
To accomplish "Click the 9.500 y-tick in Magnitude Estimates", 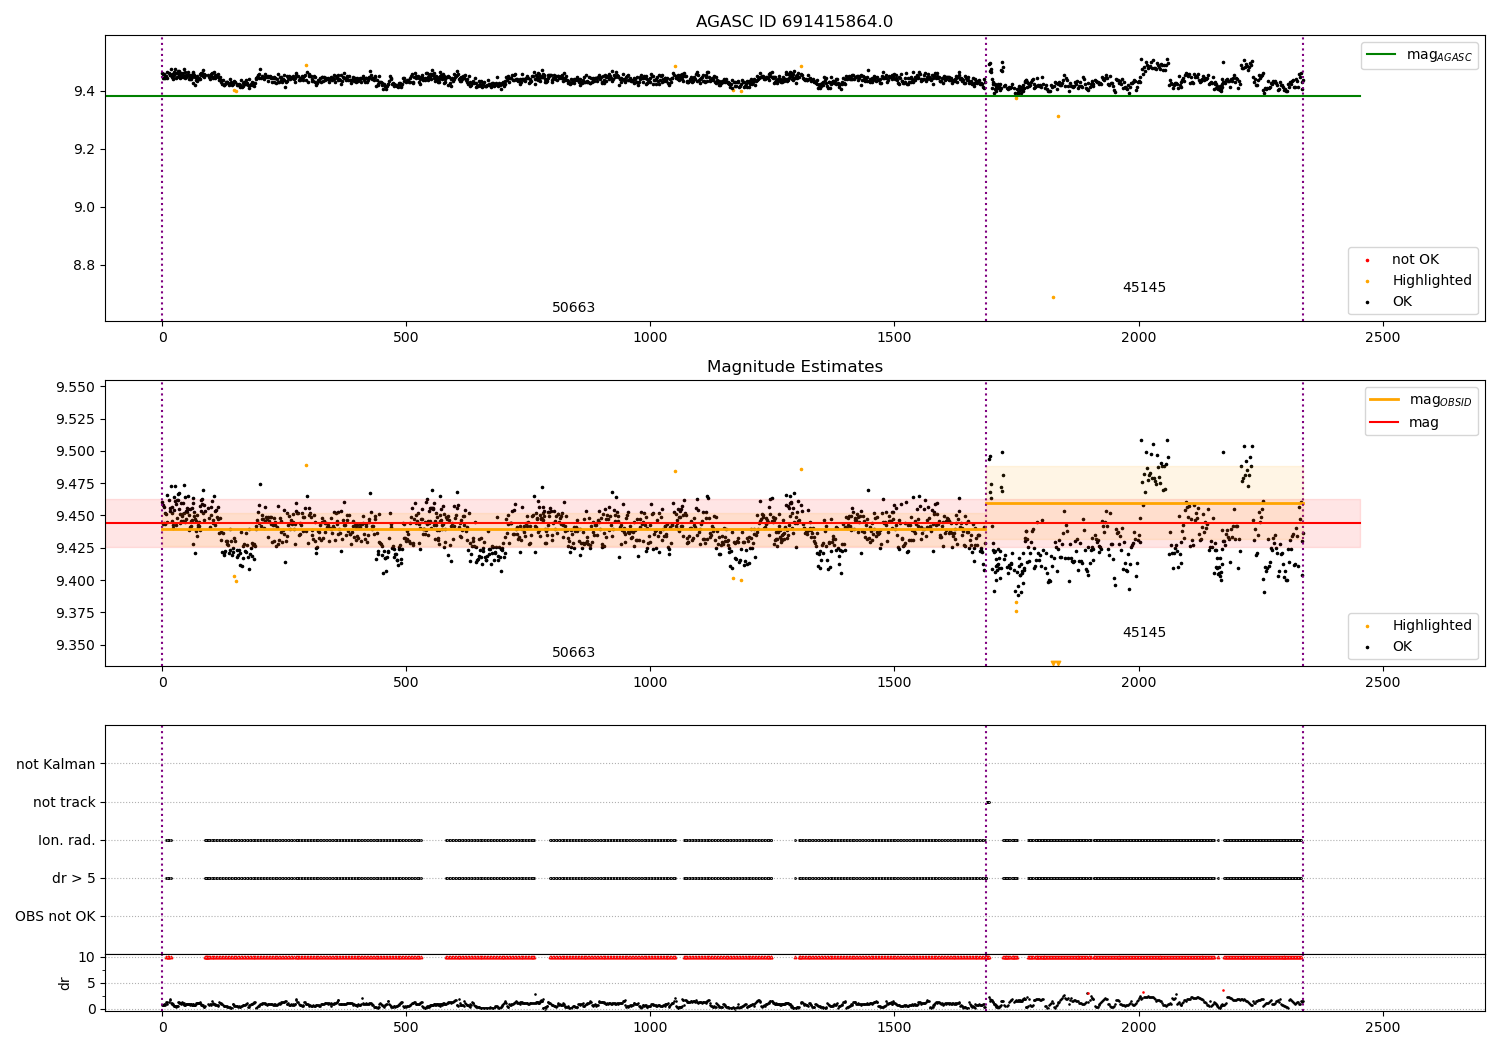I will pyautogui.click(x=75, y=452).
